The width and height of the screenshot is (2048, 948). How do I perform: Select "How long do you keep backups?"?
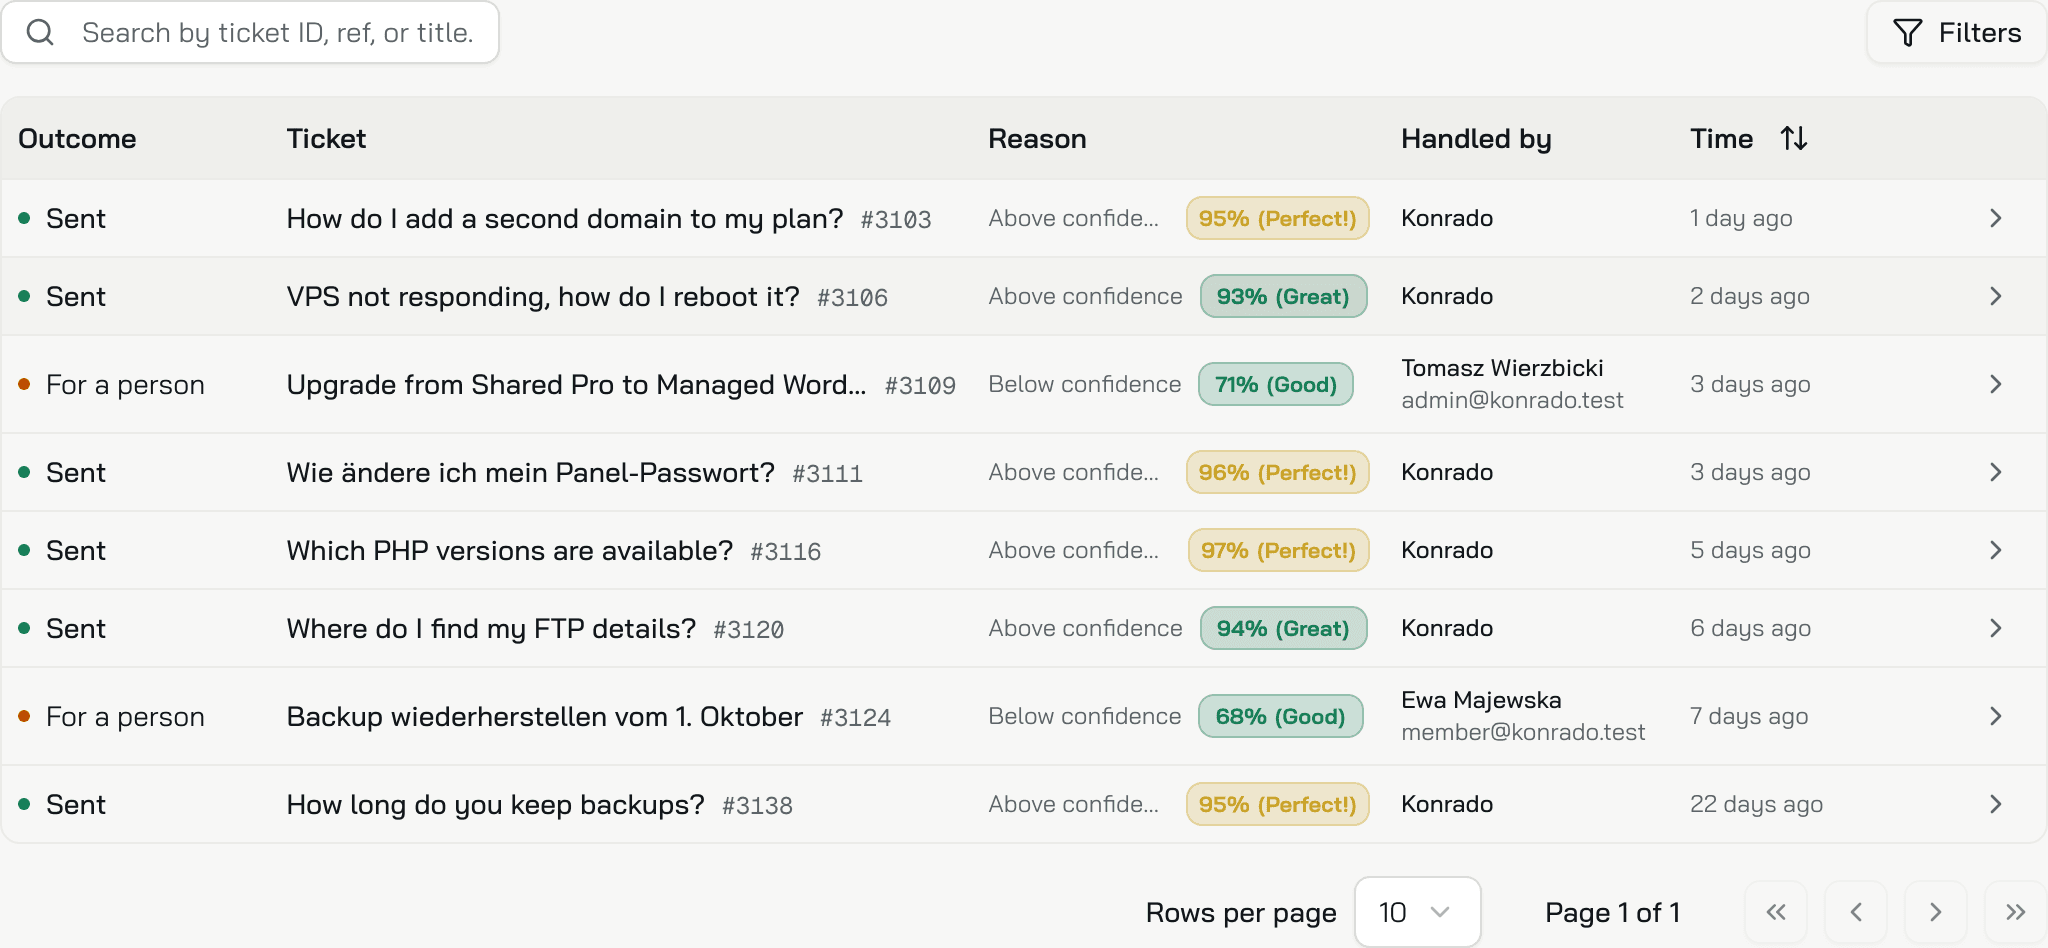point(495,804)
